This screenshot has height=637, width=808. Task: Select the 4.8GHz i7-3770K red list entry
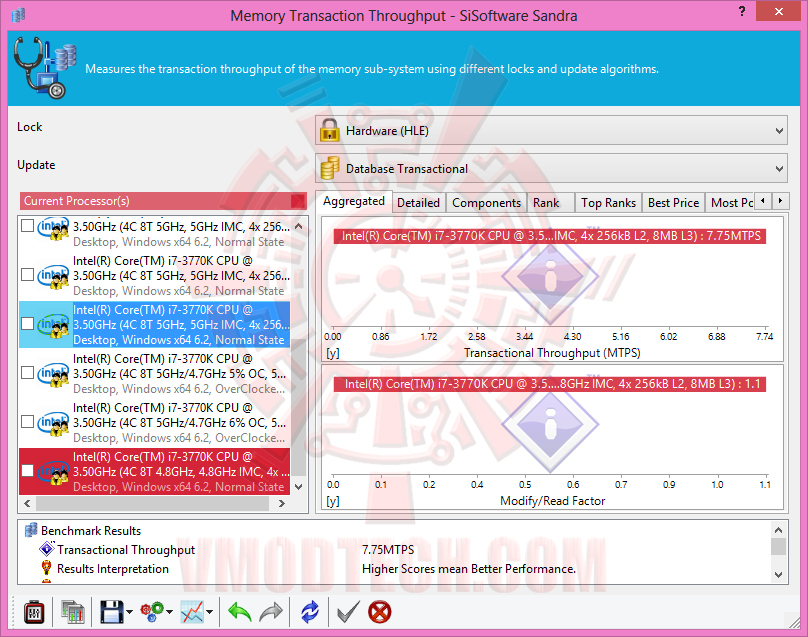click(x=155, y=472)
